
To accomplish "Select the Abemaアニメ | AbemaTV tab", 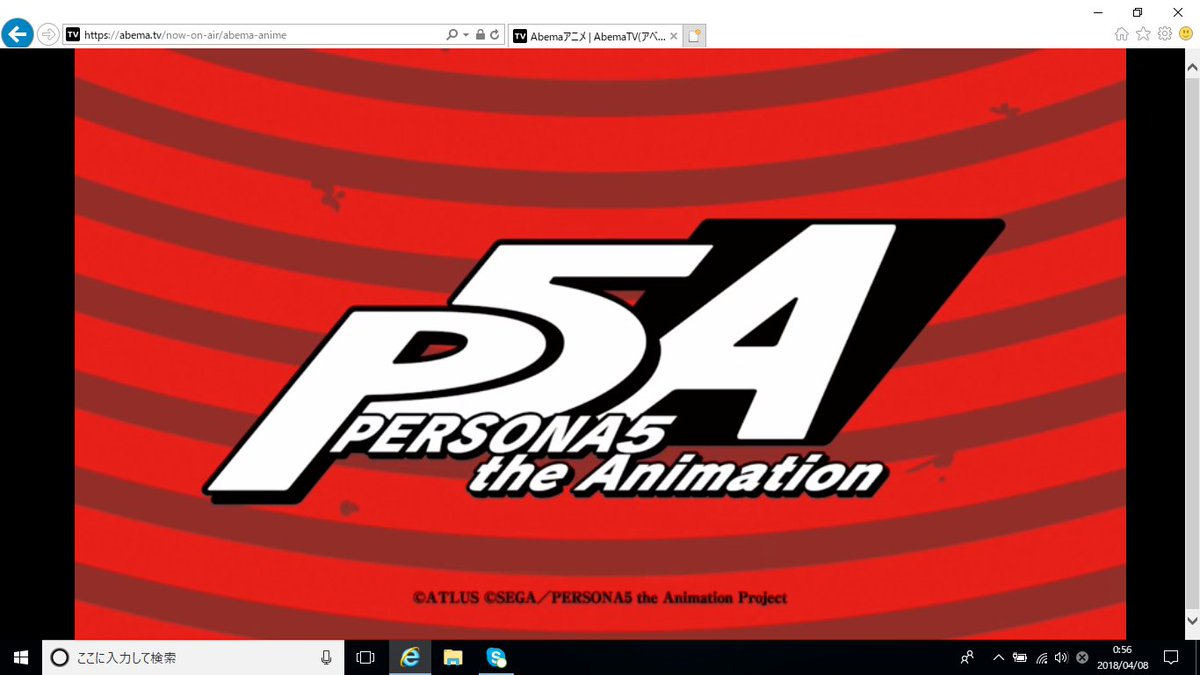I will (x=595, y=35).
